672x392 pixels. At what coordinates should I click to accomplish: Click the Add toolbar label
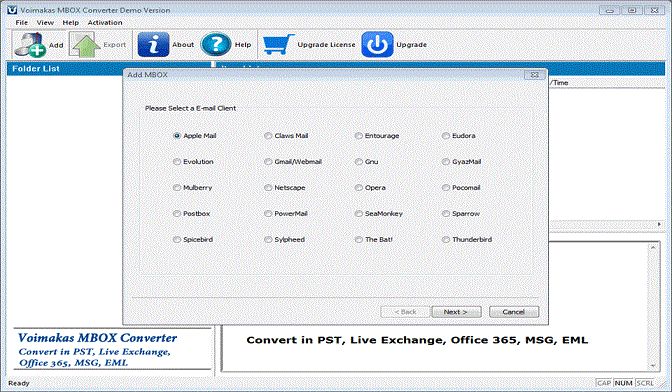[56, 45]
